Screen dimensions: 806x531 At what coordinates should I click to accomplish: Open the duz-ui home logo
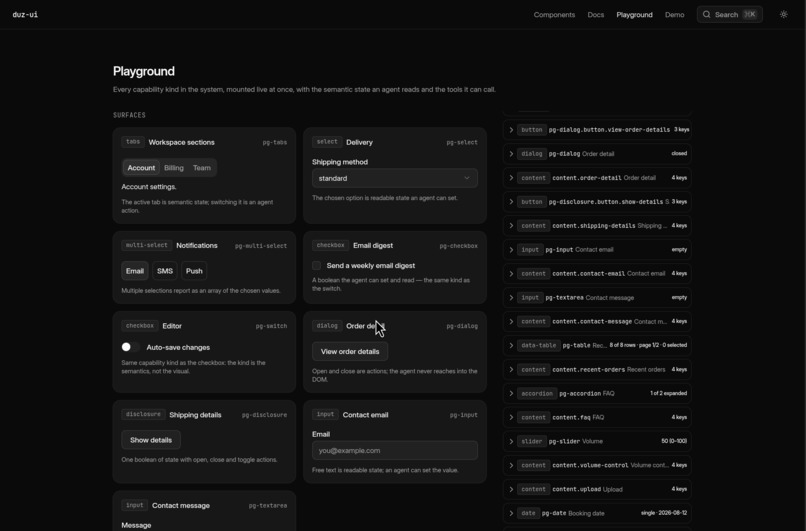[x=25, y=14]
